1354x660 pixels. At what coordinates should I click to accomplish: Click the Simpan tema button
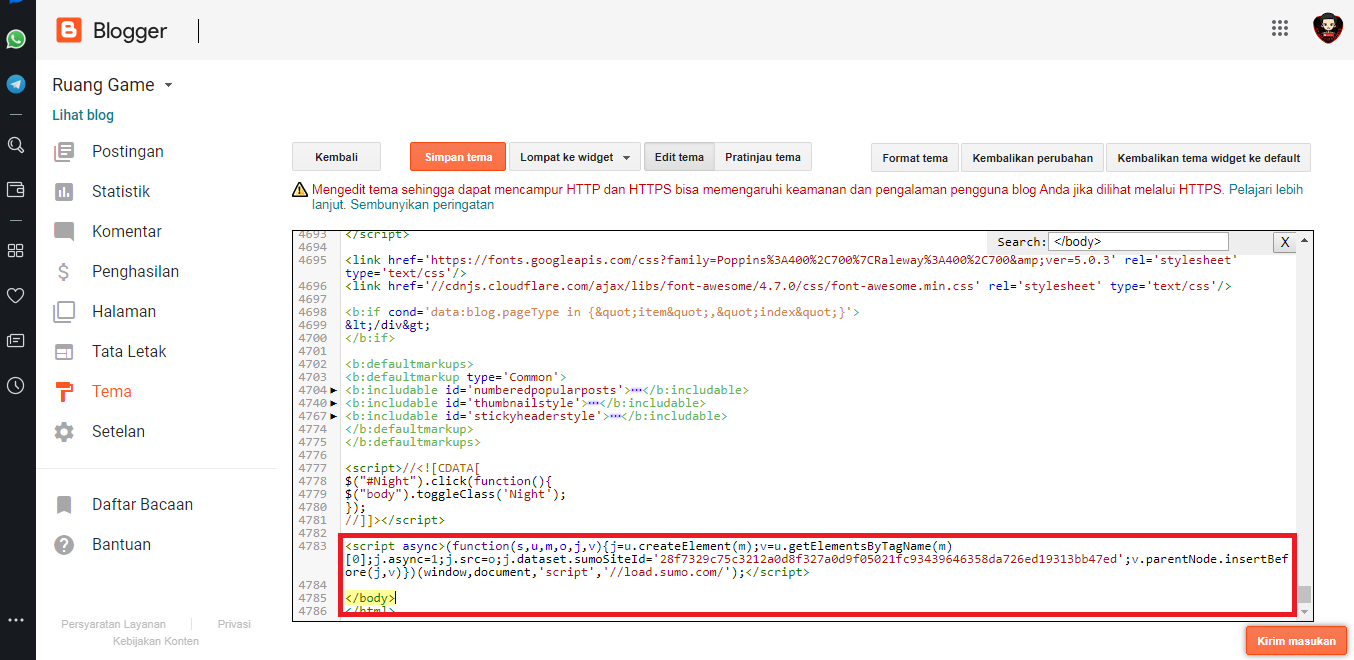click(458, 157)
